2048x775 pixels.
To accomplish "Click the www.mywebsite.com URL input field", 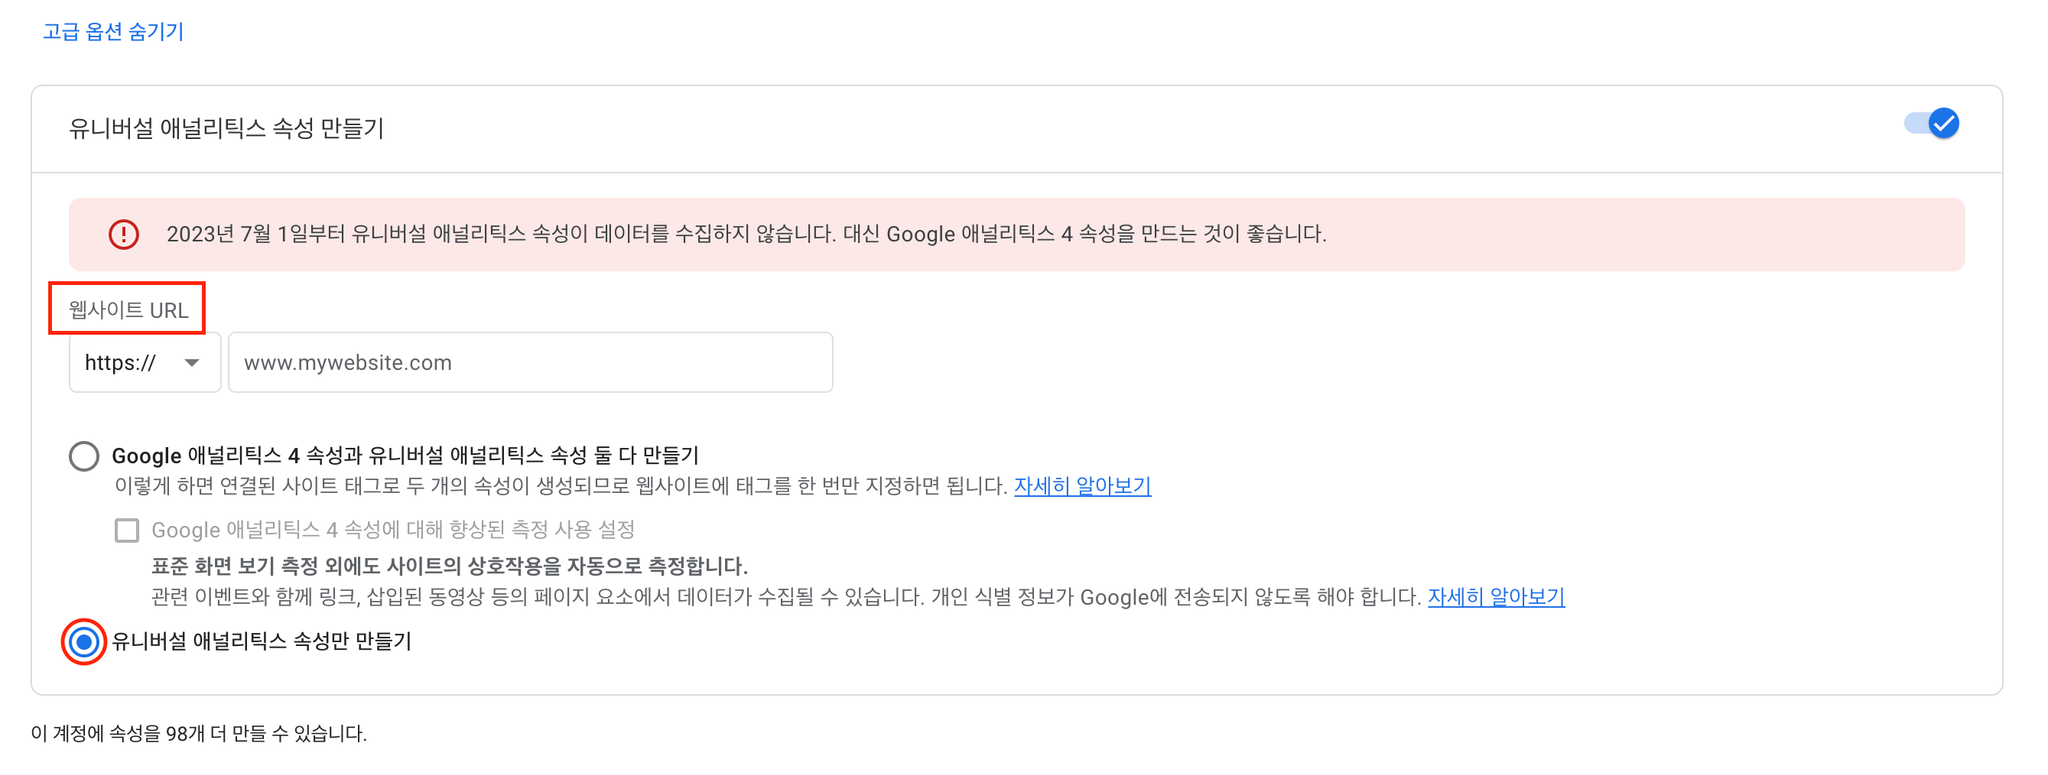I will (531, 362).
